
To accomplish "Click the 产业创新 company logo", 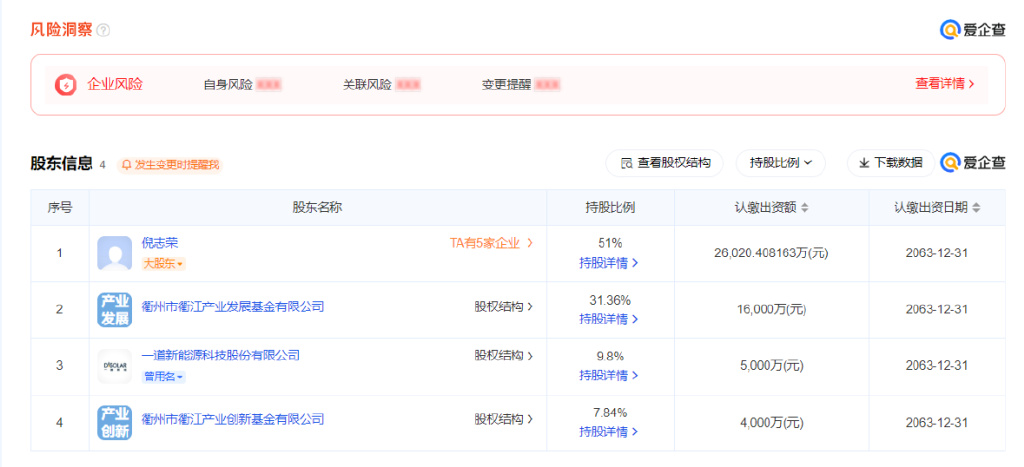I will [x=114, y=423].
